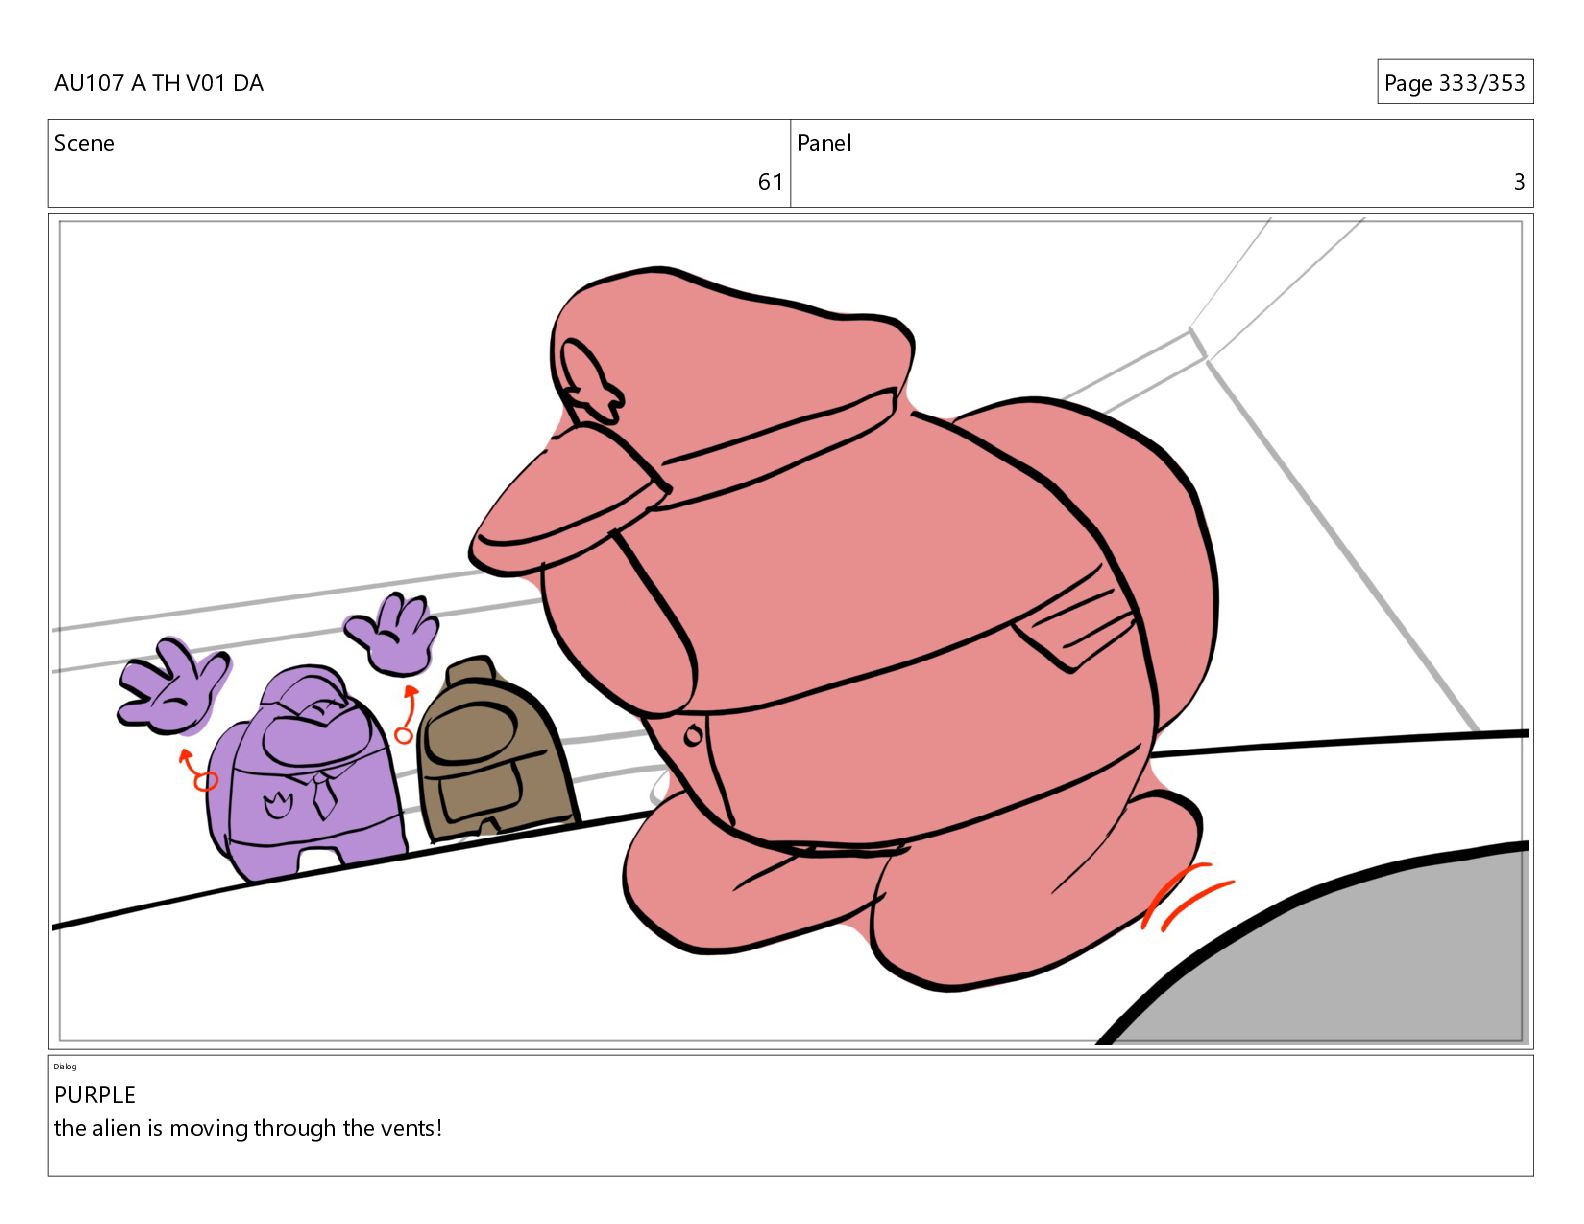Click the 'Page 333/353' page indicator box

click(x=1455, y=82)
